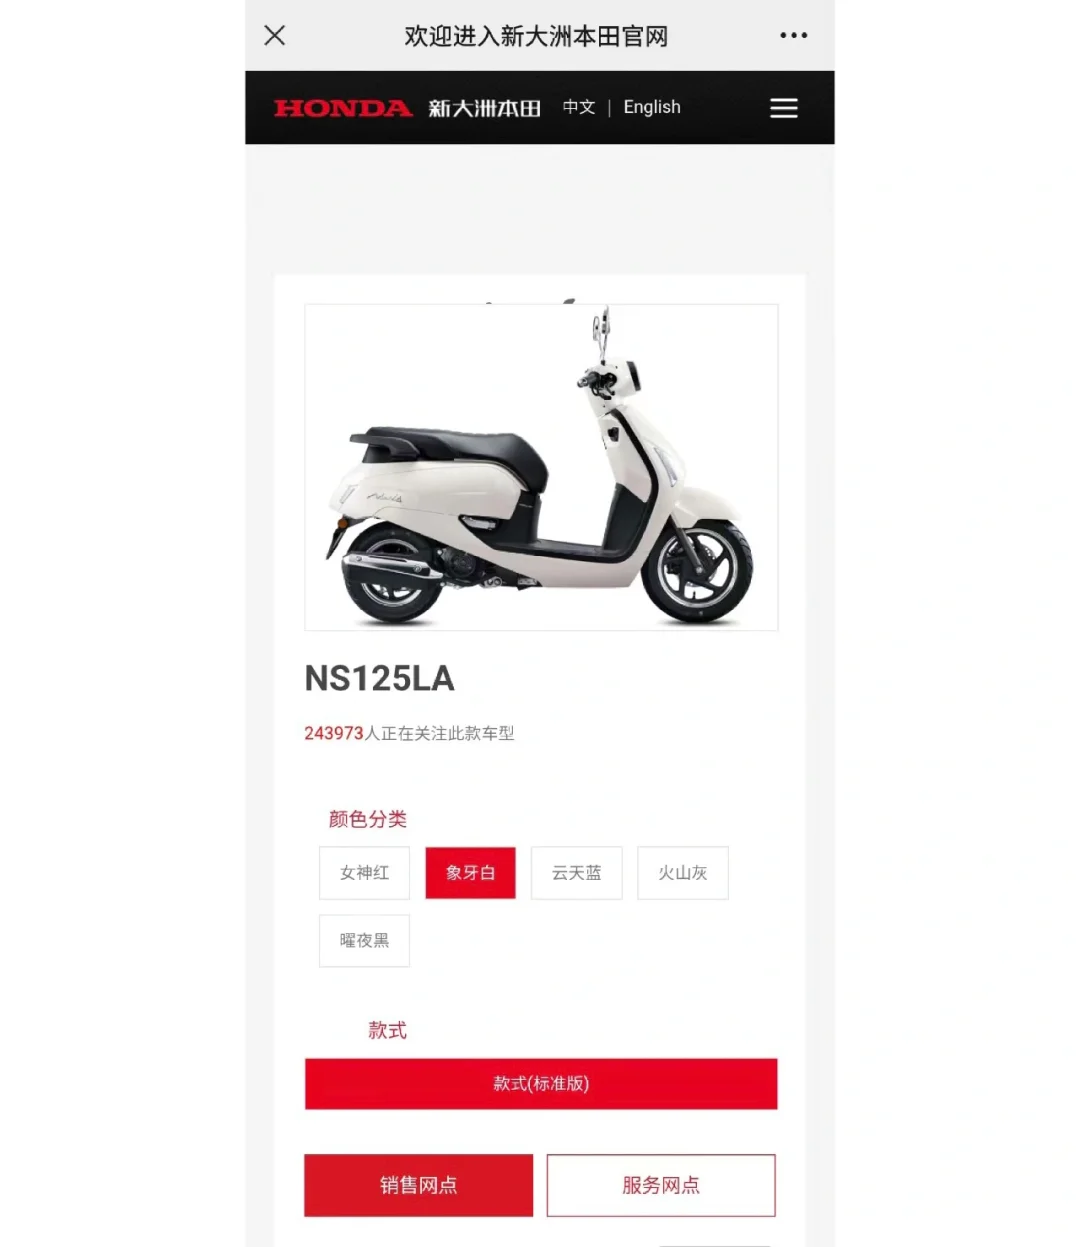Select the 款式(标准版) style option
Screen dimensions: 1080x1247
(541, 1084)
